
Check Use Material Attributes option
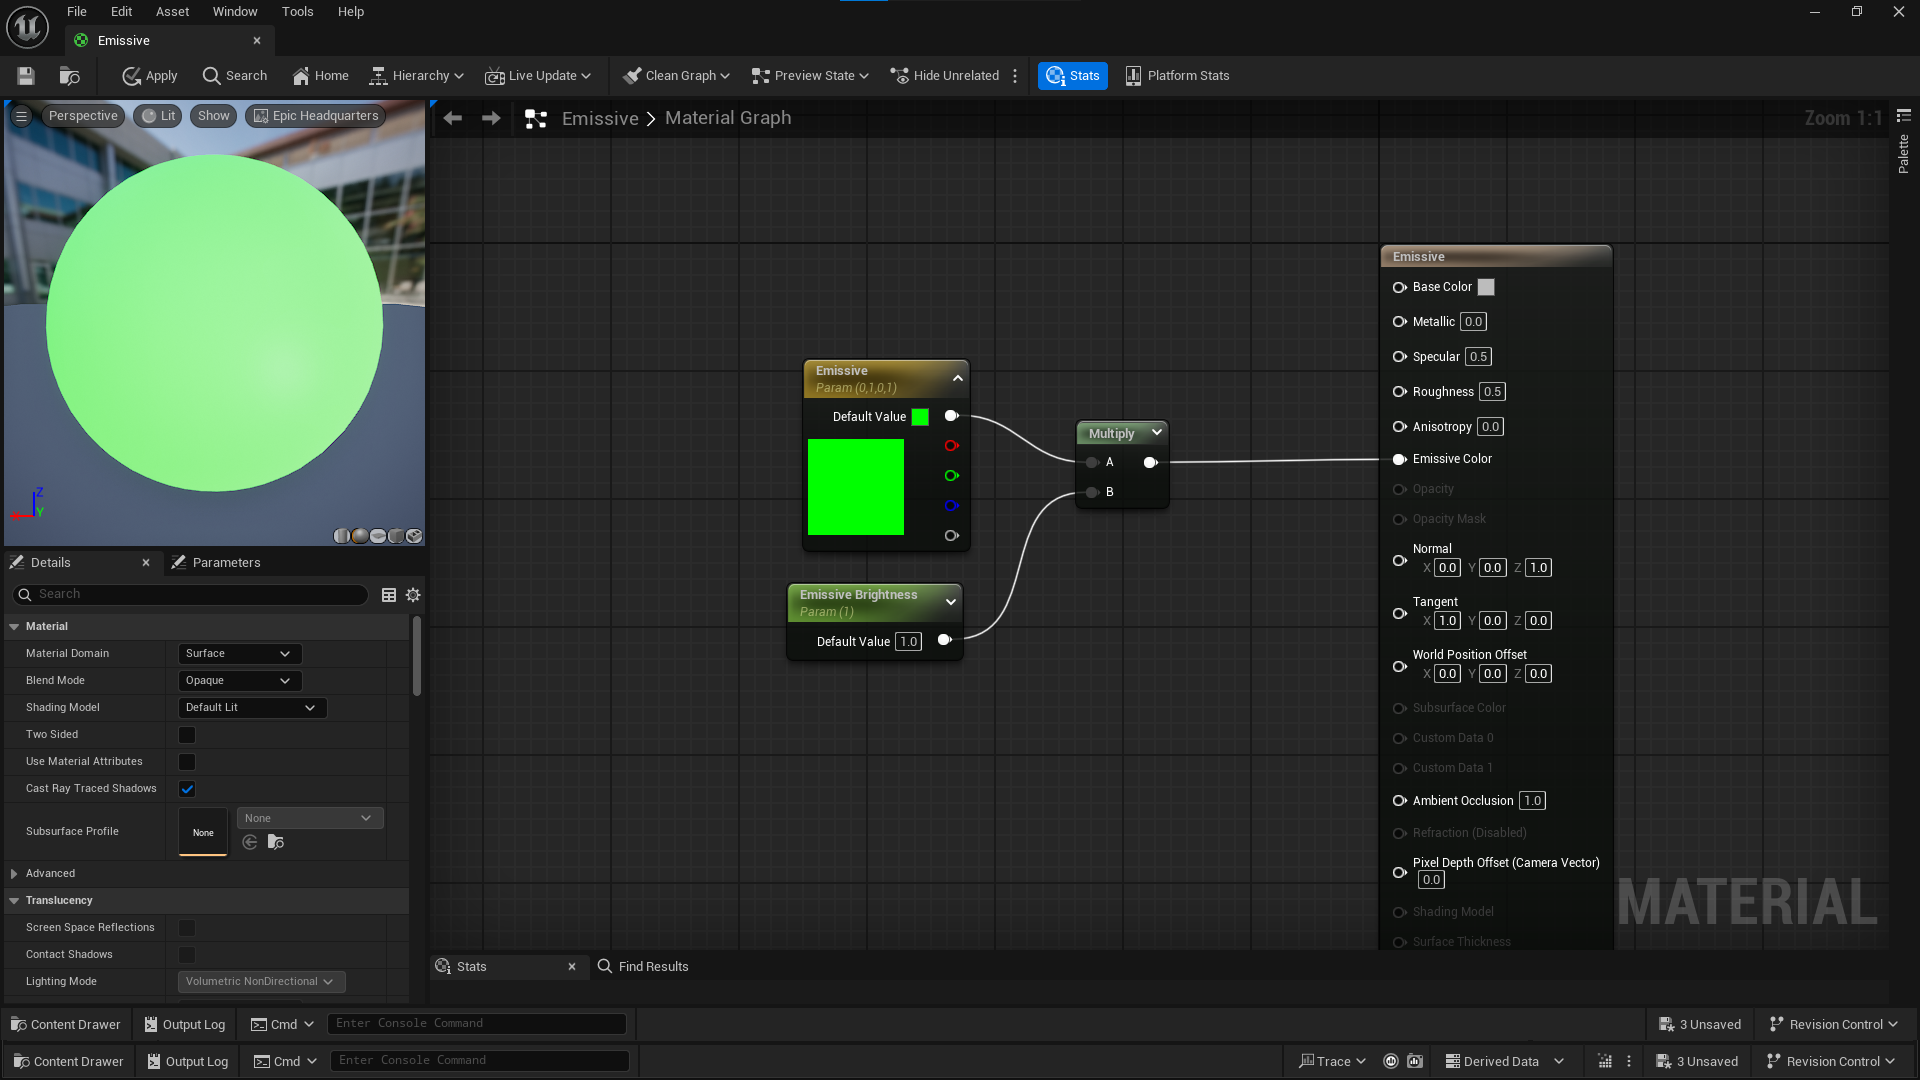[187, 762]
